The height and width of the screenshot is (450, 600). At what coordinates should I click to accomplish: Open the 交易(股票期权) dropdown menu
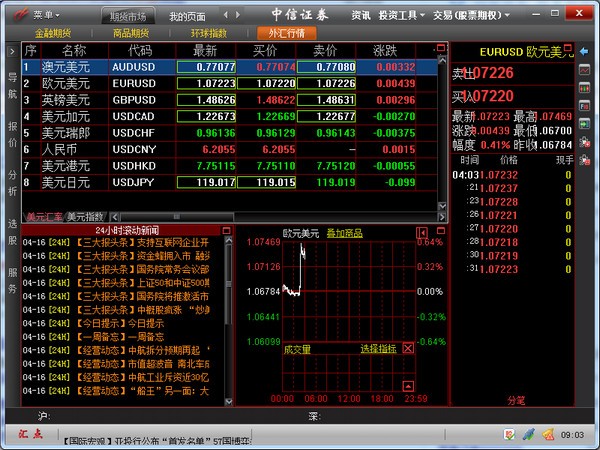pos(471,15)
